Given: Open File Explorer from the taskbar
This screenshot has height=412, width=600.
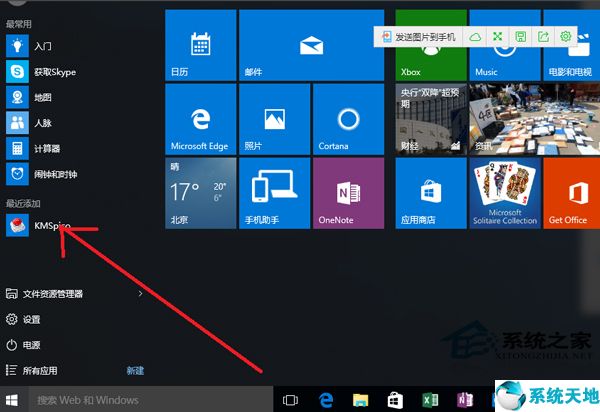Looking at the screenshot, I should click(x=360, y=400).
